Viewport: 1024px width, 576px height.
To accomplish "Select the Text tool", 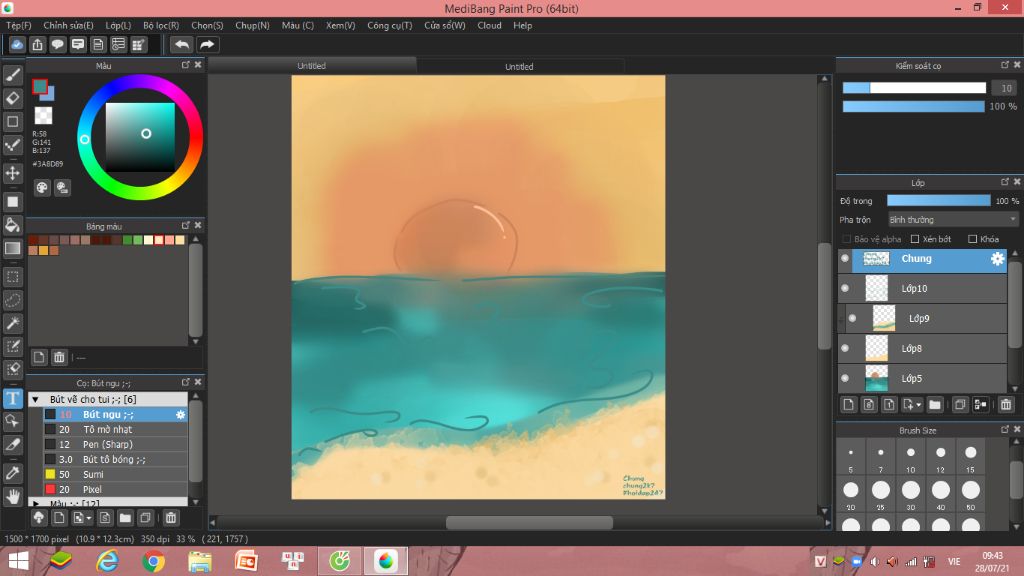I will pyautogui.click(x=12, y=398).
